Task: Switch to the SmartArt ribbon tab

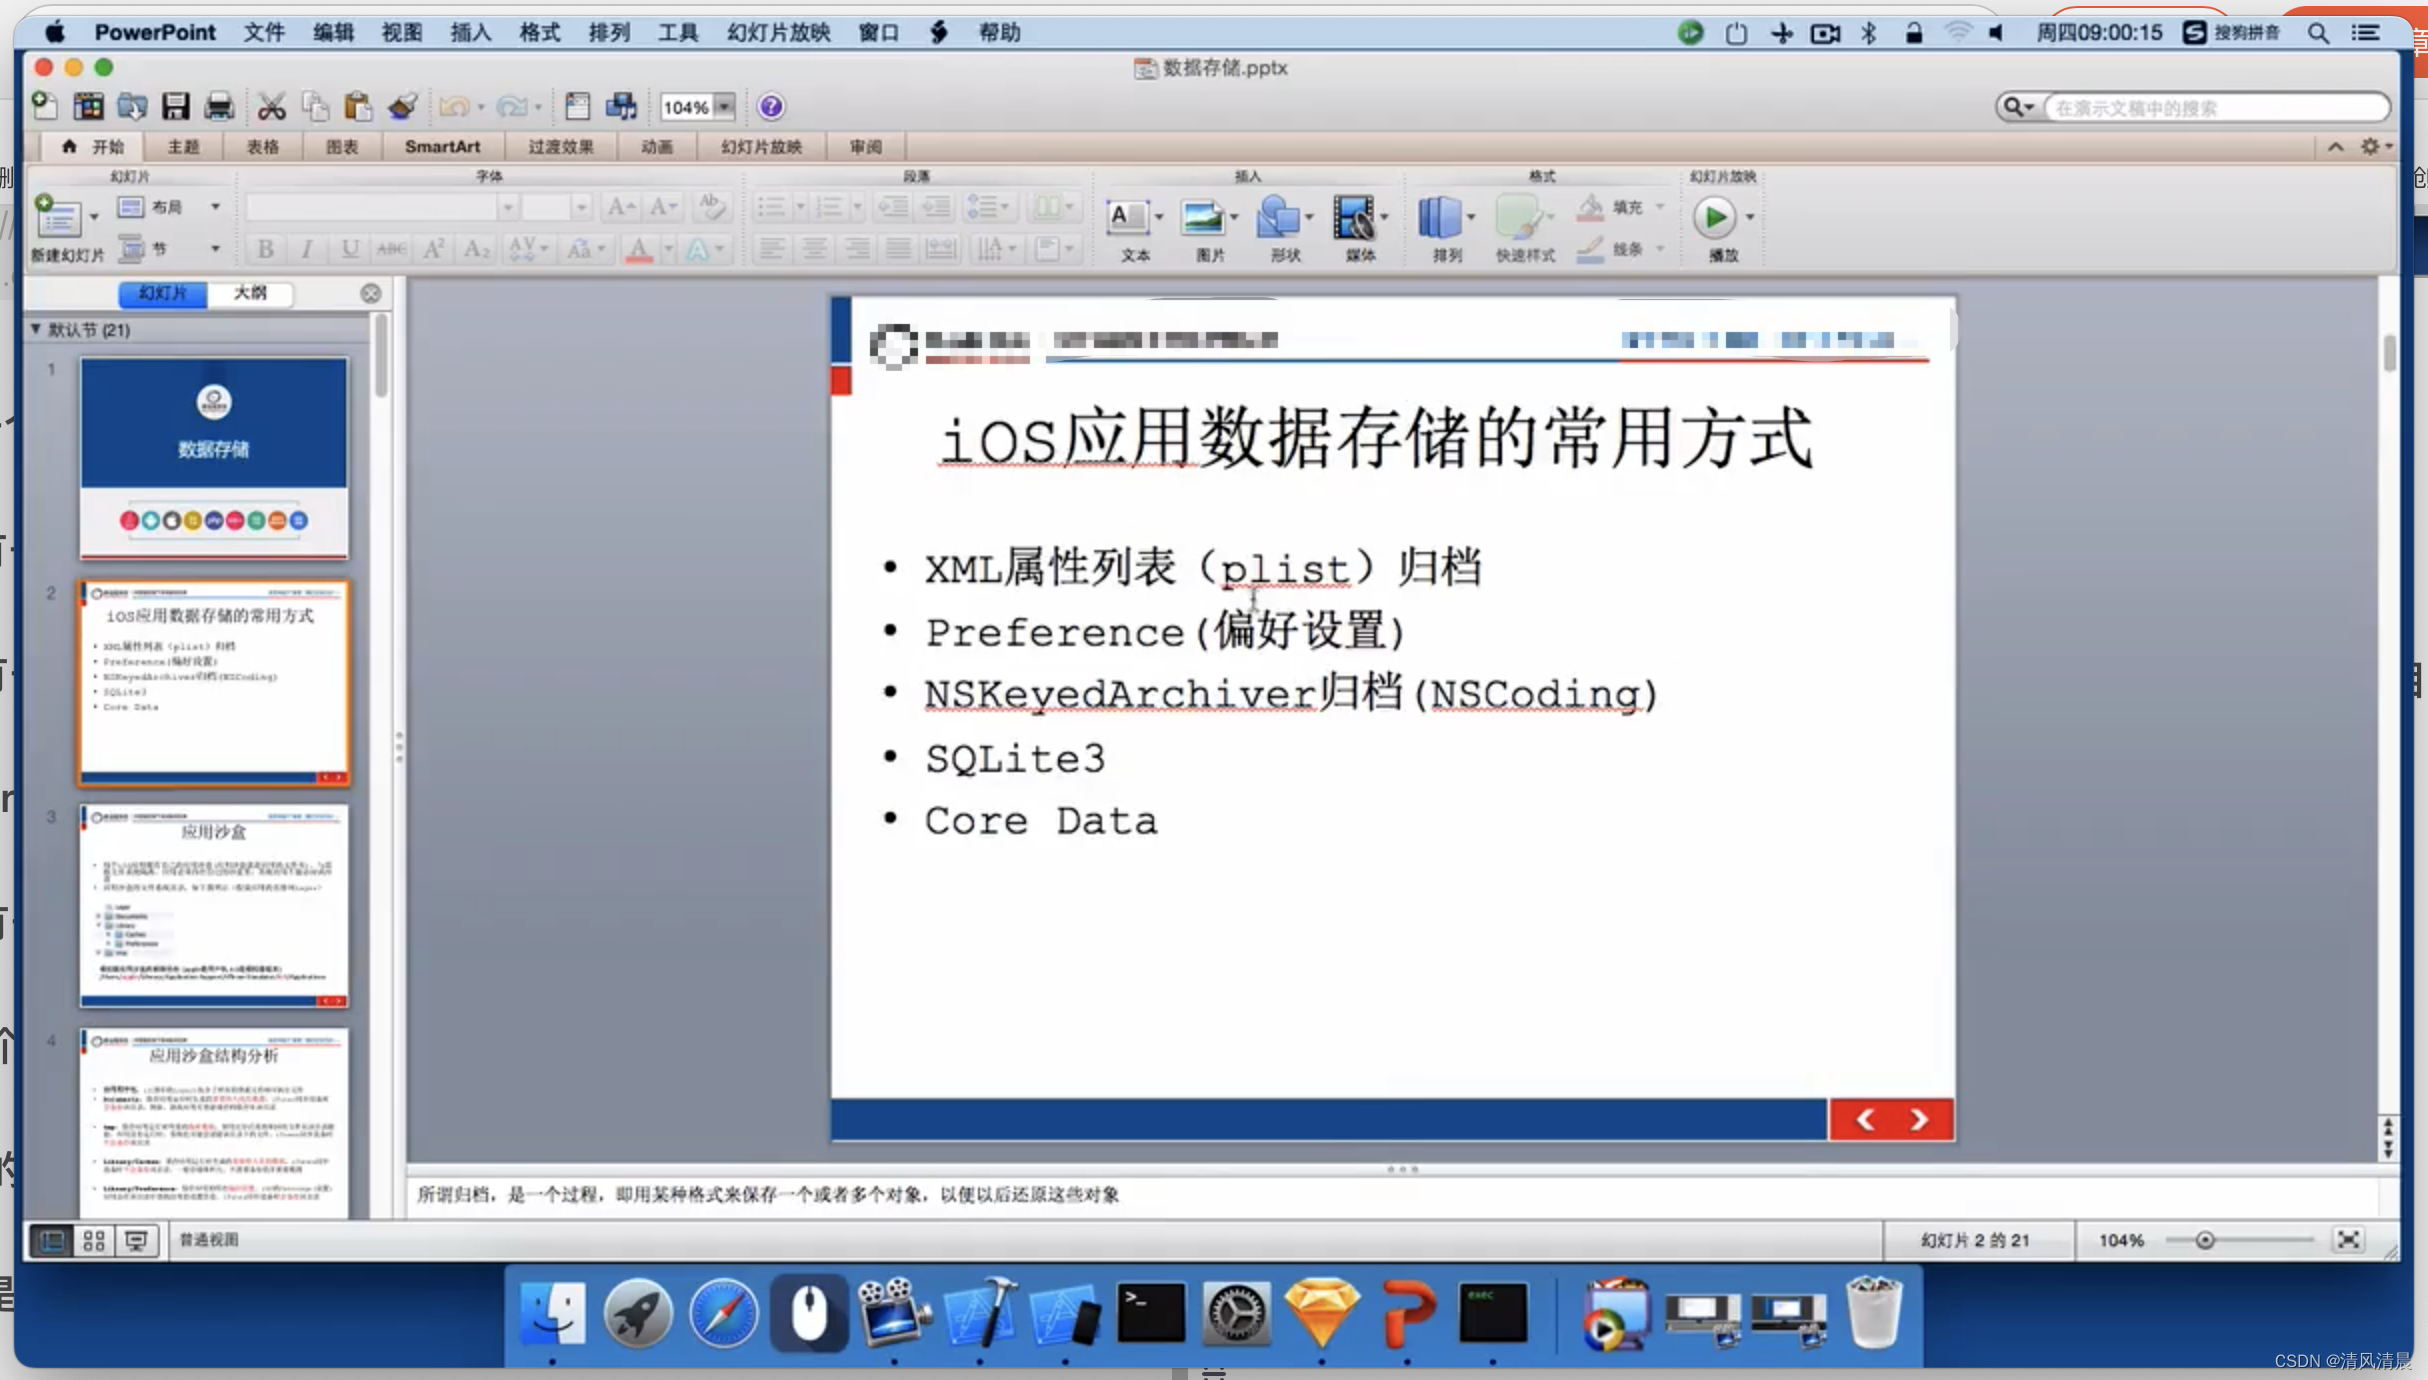Action: 442,147
